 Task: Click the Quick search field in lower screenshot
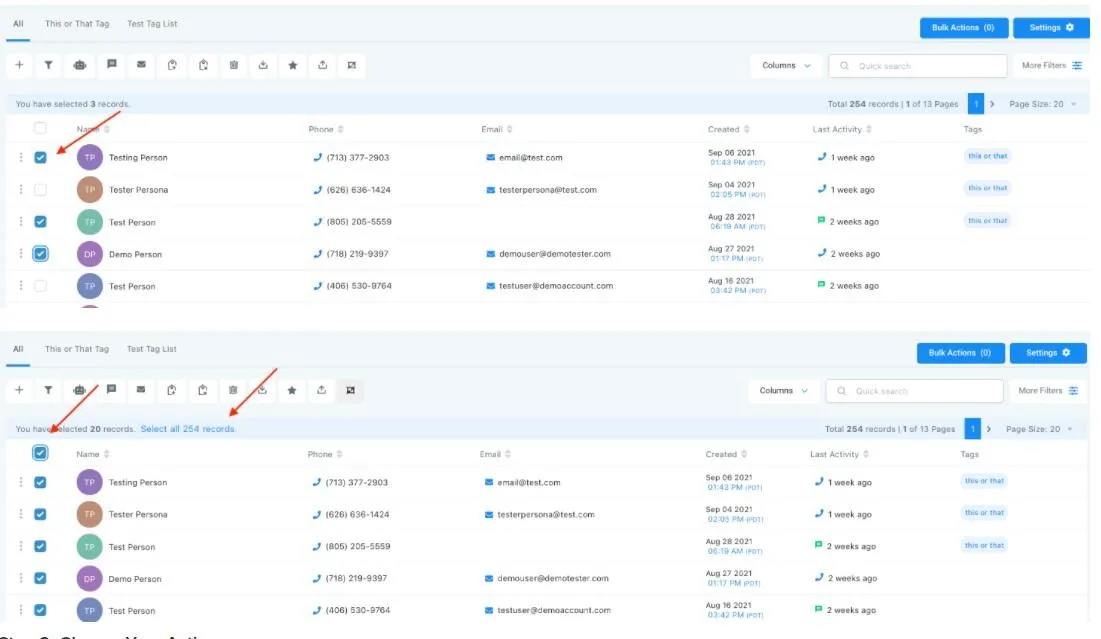pos(914,391)
